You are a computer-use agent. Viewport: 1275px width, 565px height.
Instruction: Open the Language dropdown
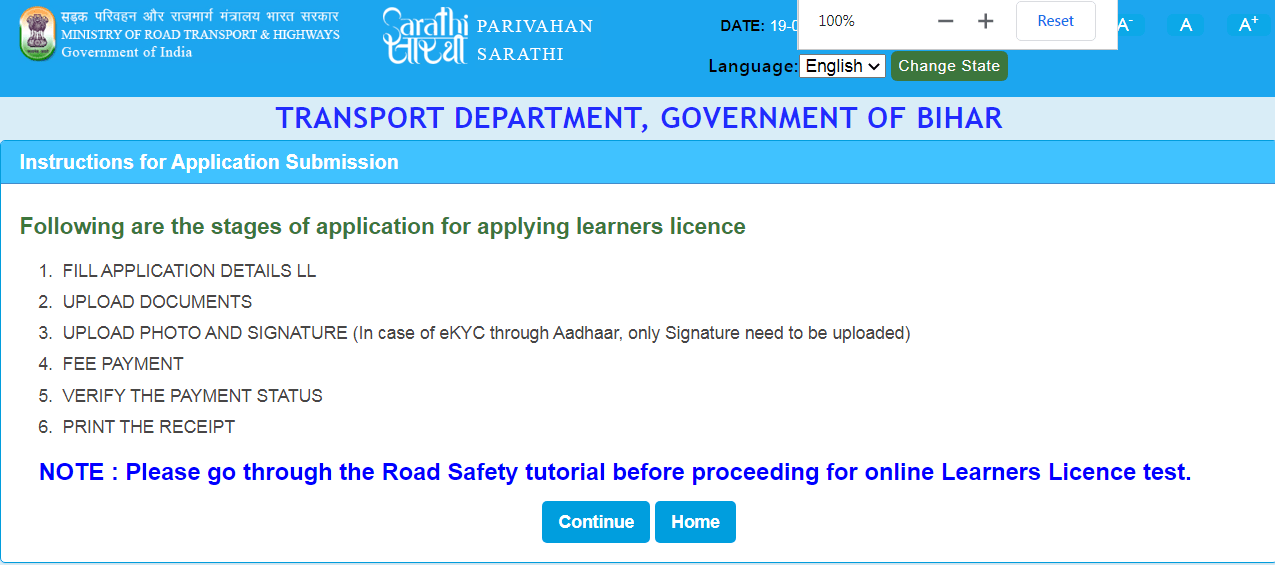coord(842,66)
